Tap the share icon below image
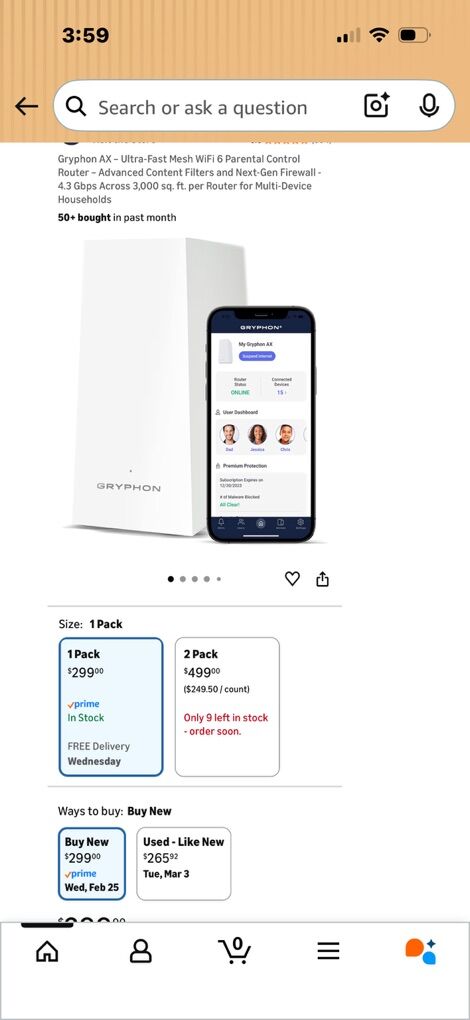 [322, 578]
